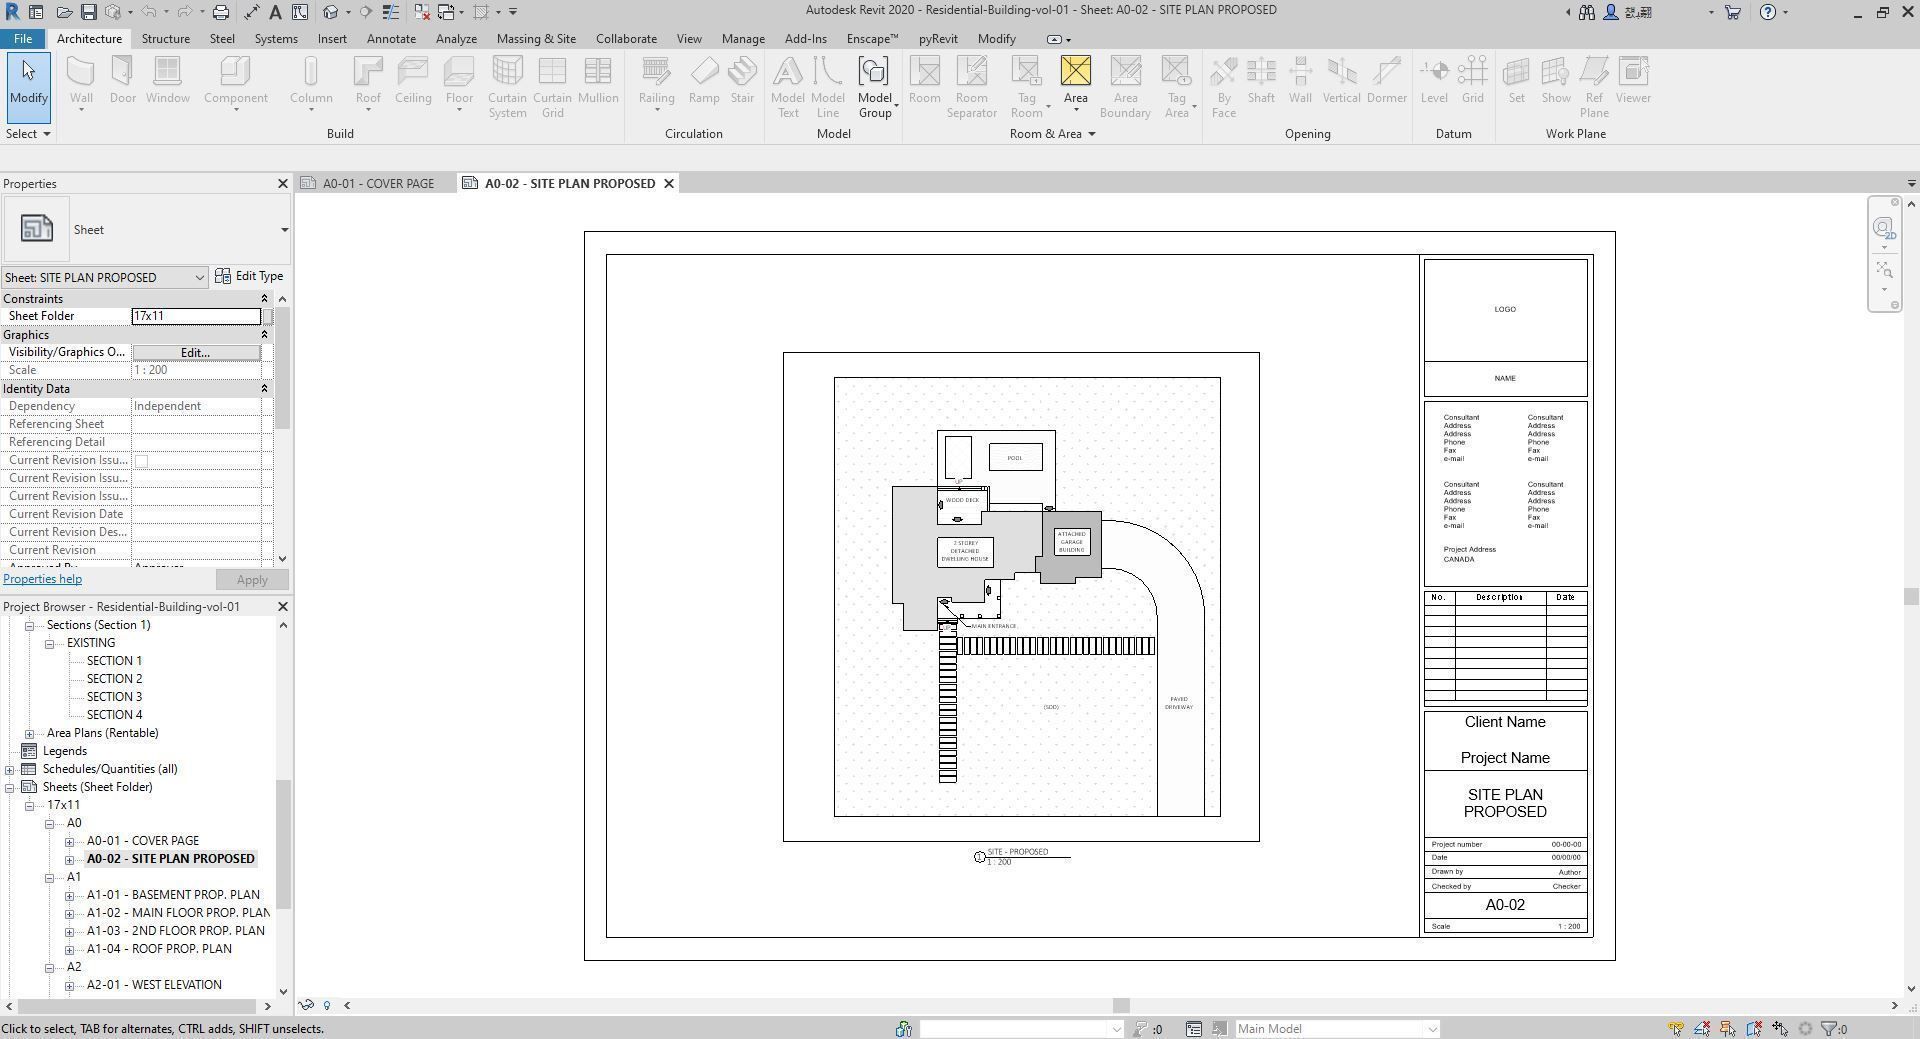
Task: Activate the Level datum tool
Action: click(1434, 80)
